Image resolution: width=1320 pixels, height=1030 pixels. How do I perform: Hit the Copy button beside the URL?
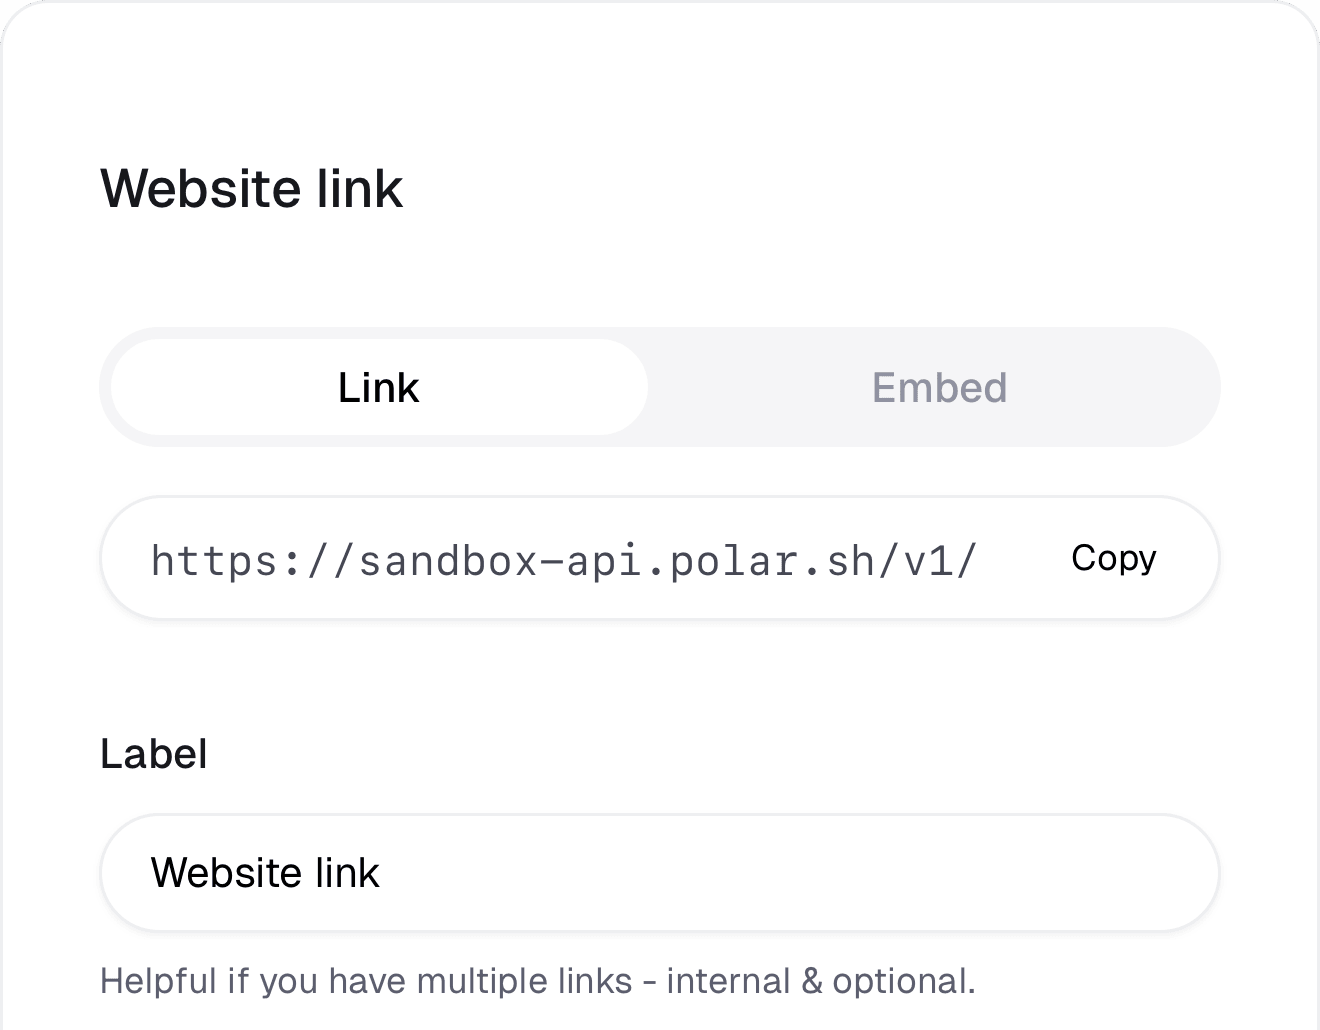(1113, 558)
